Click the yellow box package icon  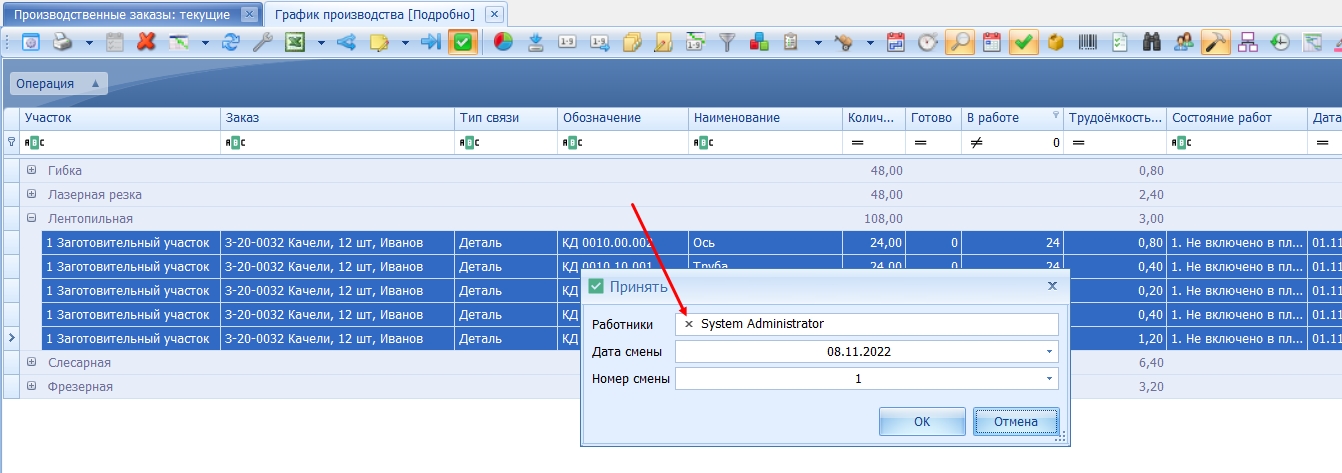[1055, 43]
